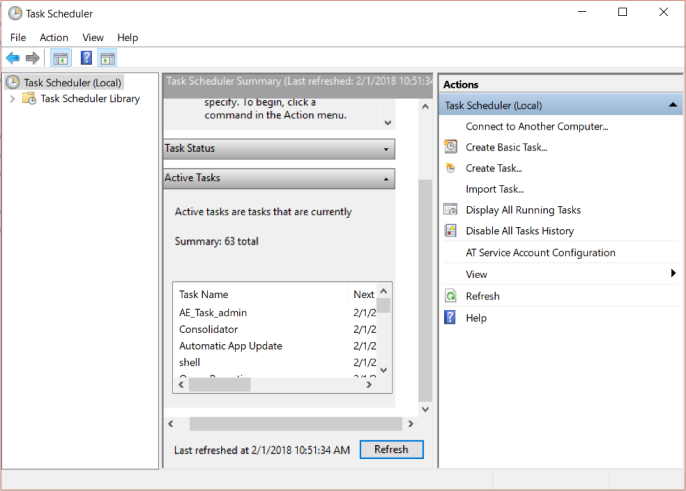Click Disable All Tasks History action
This screenshot has width=686, height=491.
520,231
